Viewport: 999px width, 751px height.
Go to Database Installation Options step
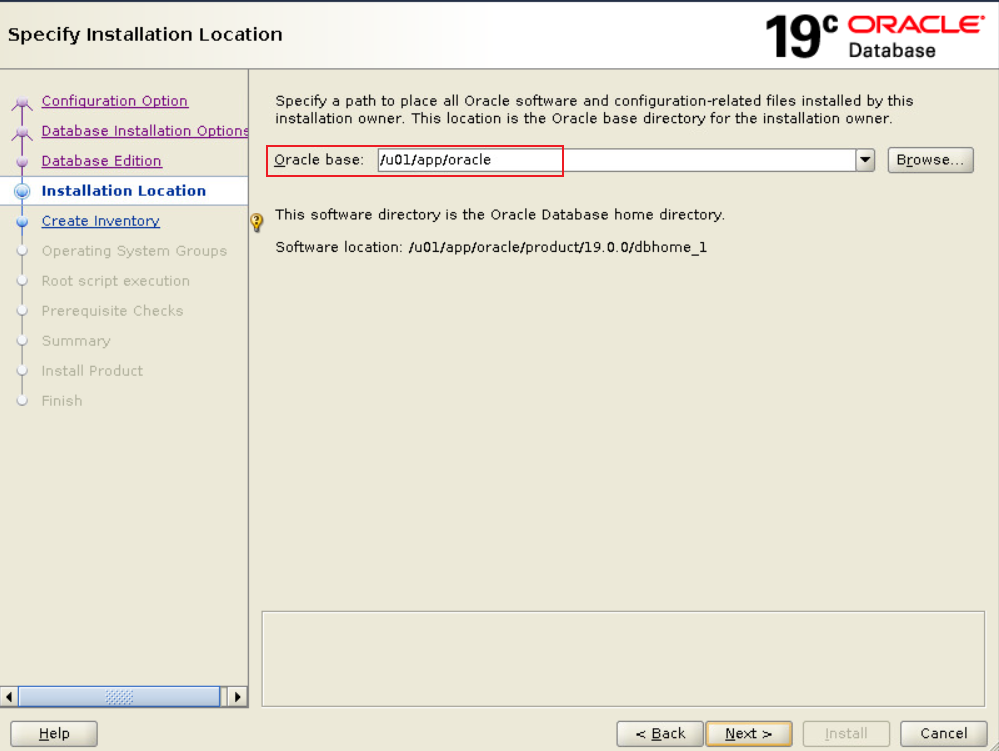coord(145,131)
